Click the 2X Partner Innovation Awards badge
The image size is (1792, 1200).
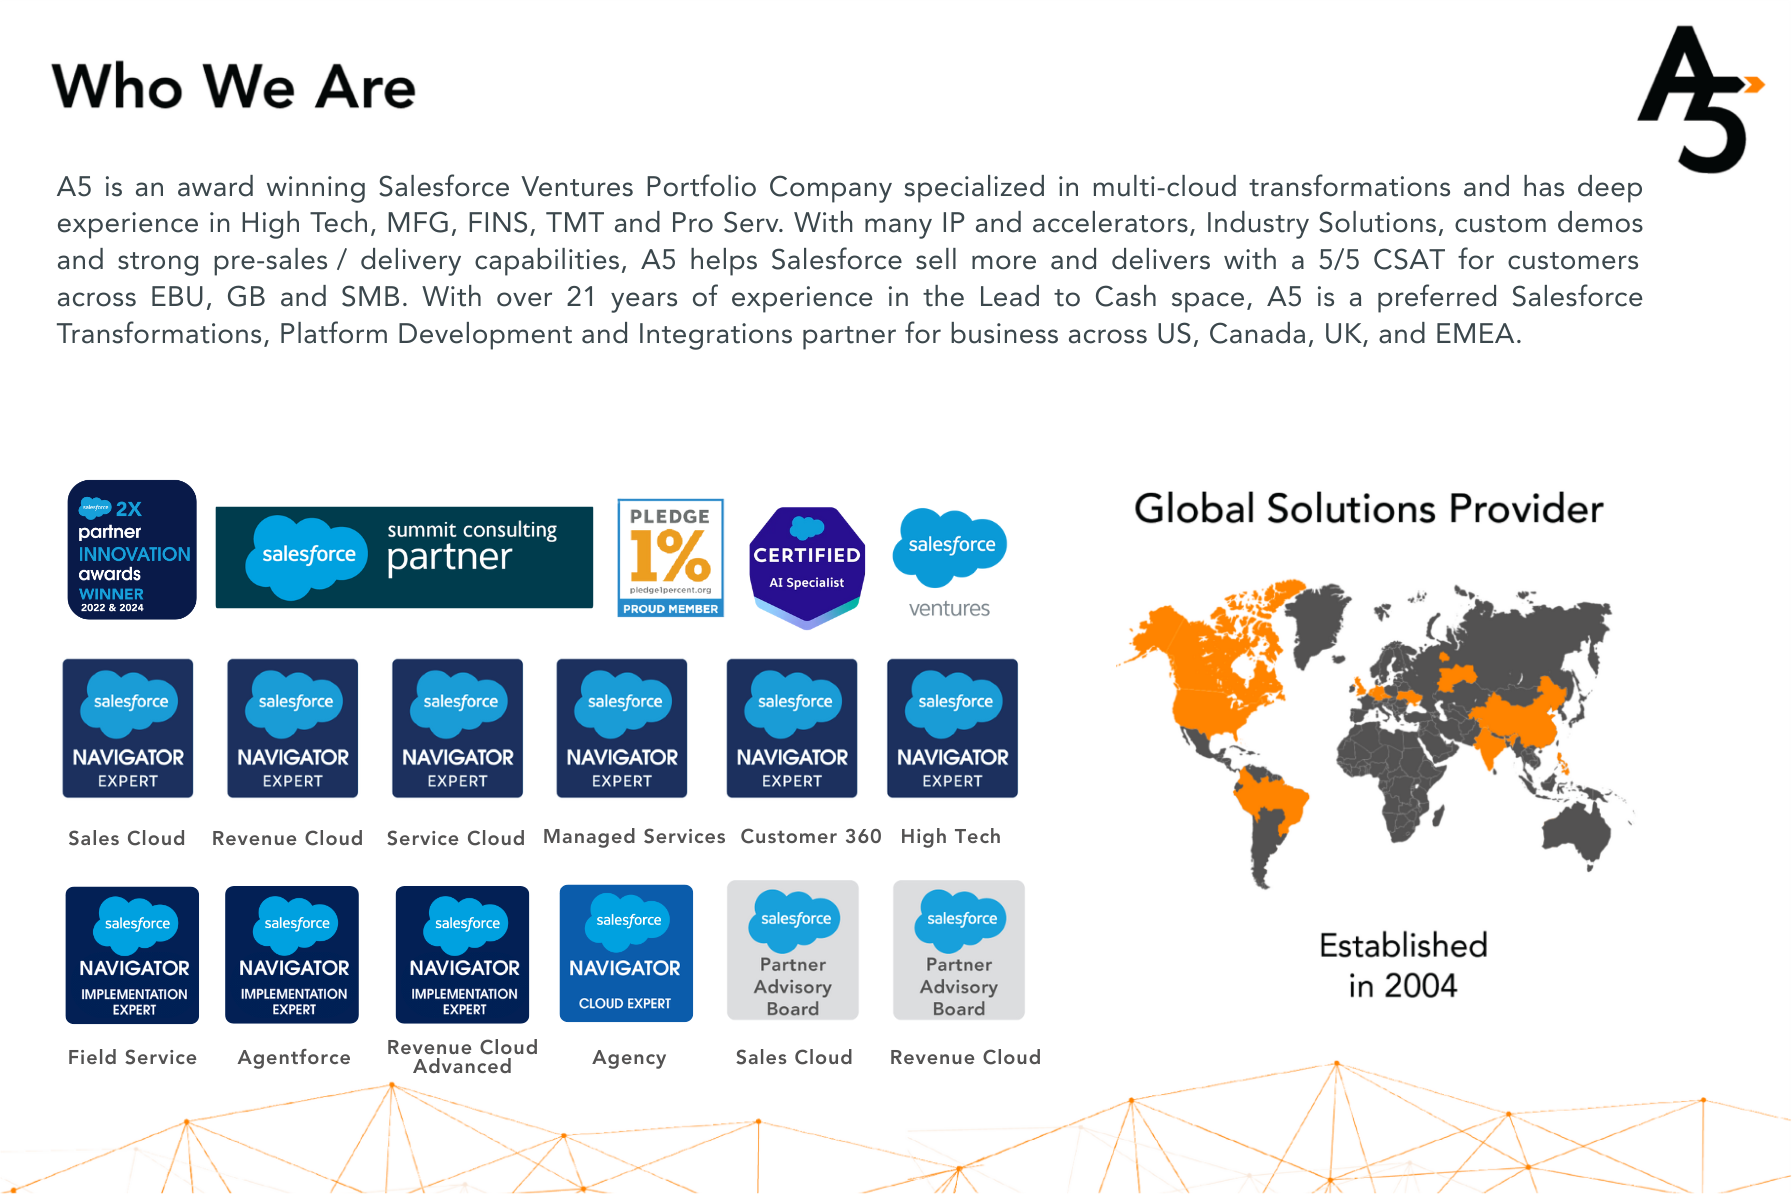pyautogui.click(x=132, y=550)
